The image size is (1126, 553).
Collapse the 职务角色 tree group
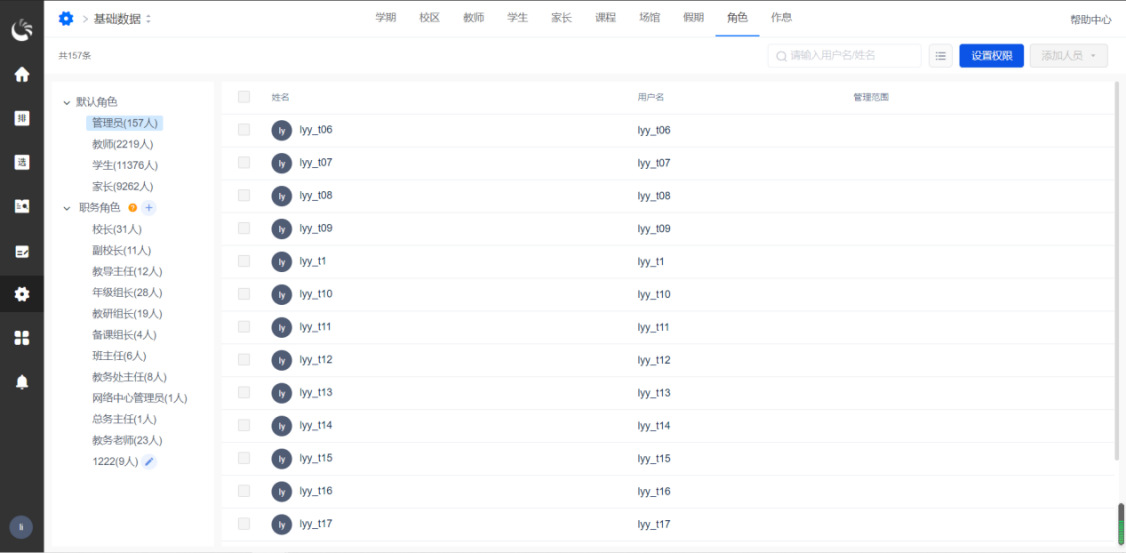click(67, 208)
